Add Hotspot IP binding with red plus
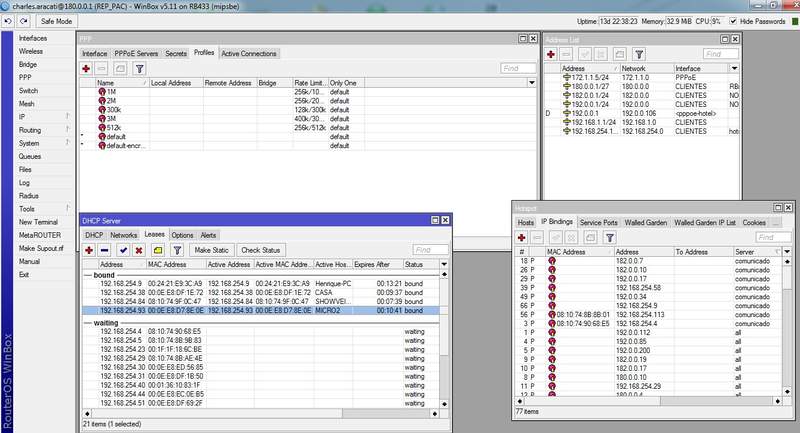The height and width of the screenshot is (433, 800). pyautogui.click(x=521, y=238)
